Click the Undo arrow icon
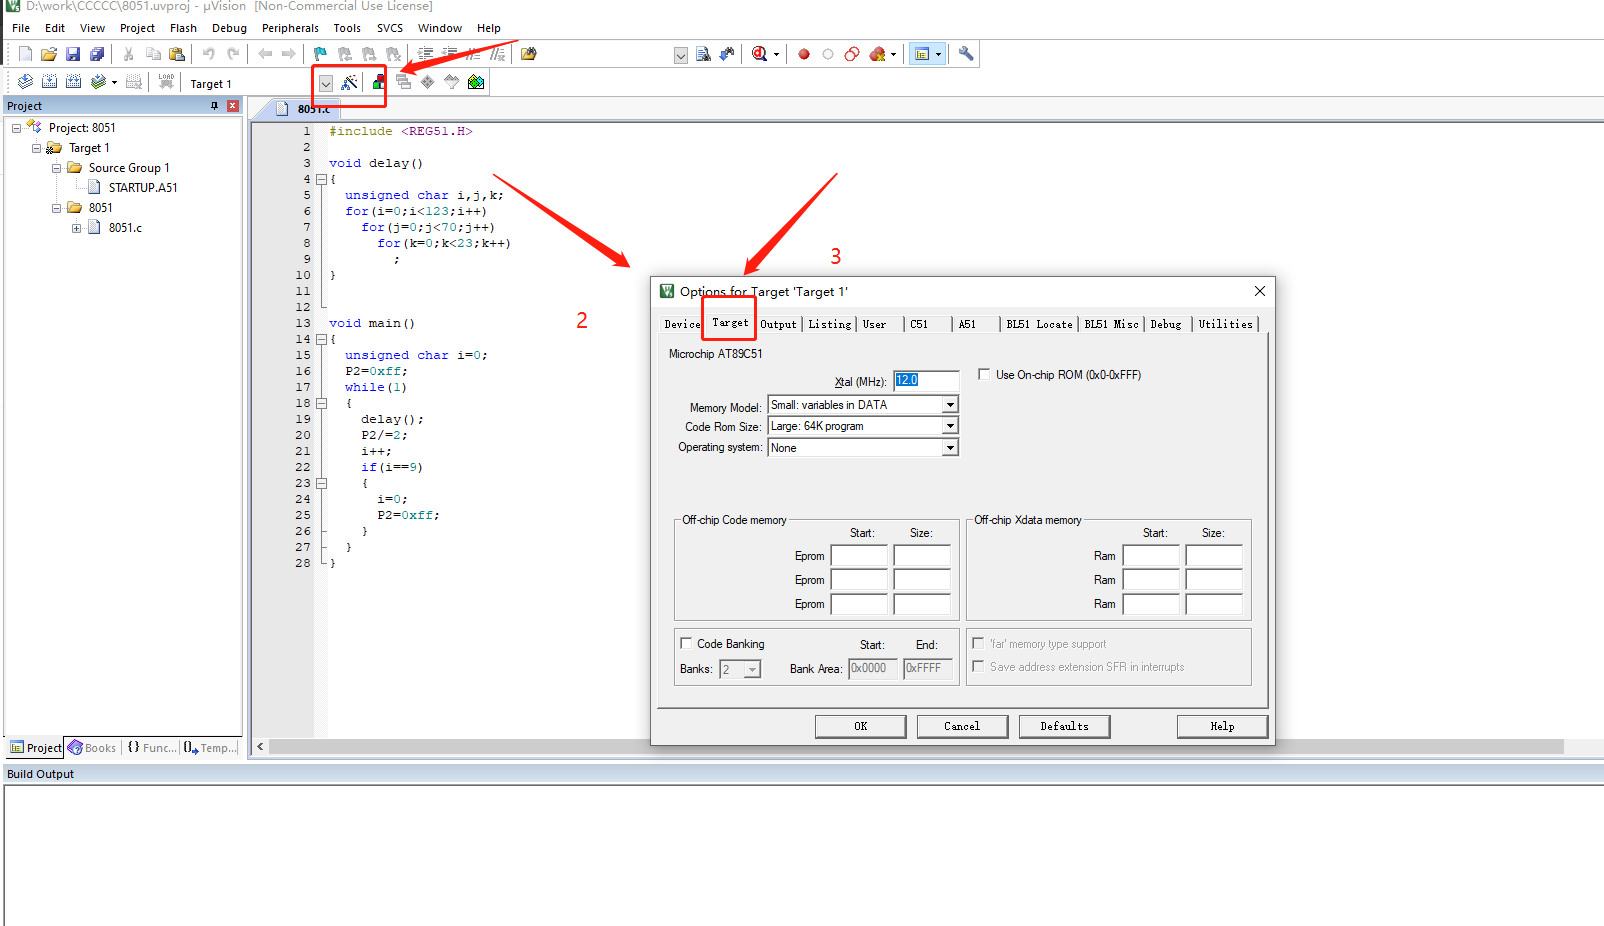Screen dimensions: 1604x926 (208, 54)
